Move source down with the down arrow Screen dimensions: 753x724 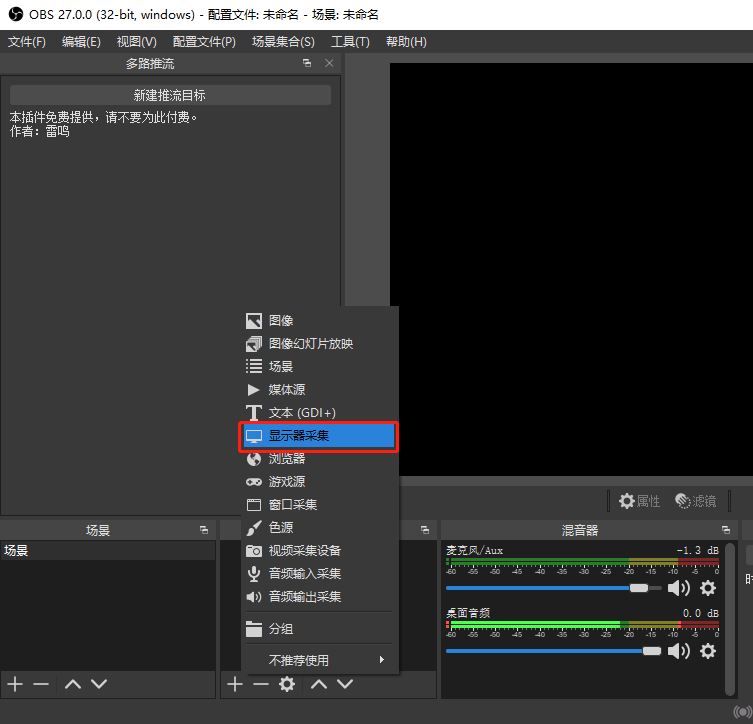[x=345, y=684]
